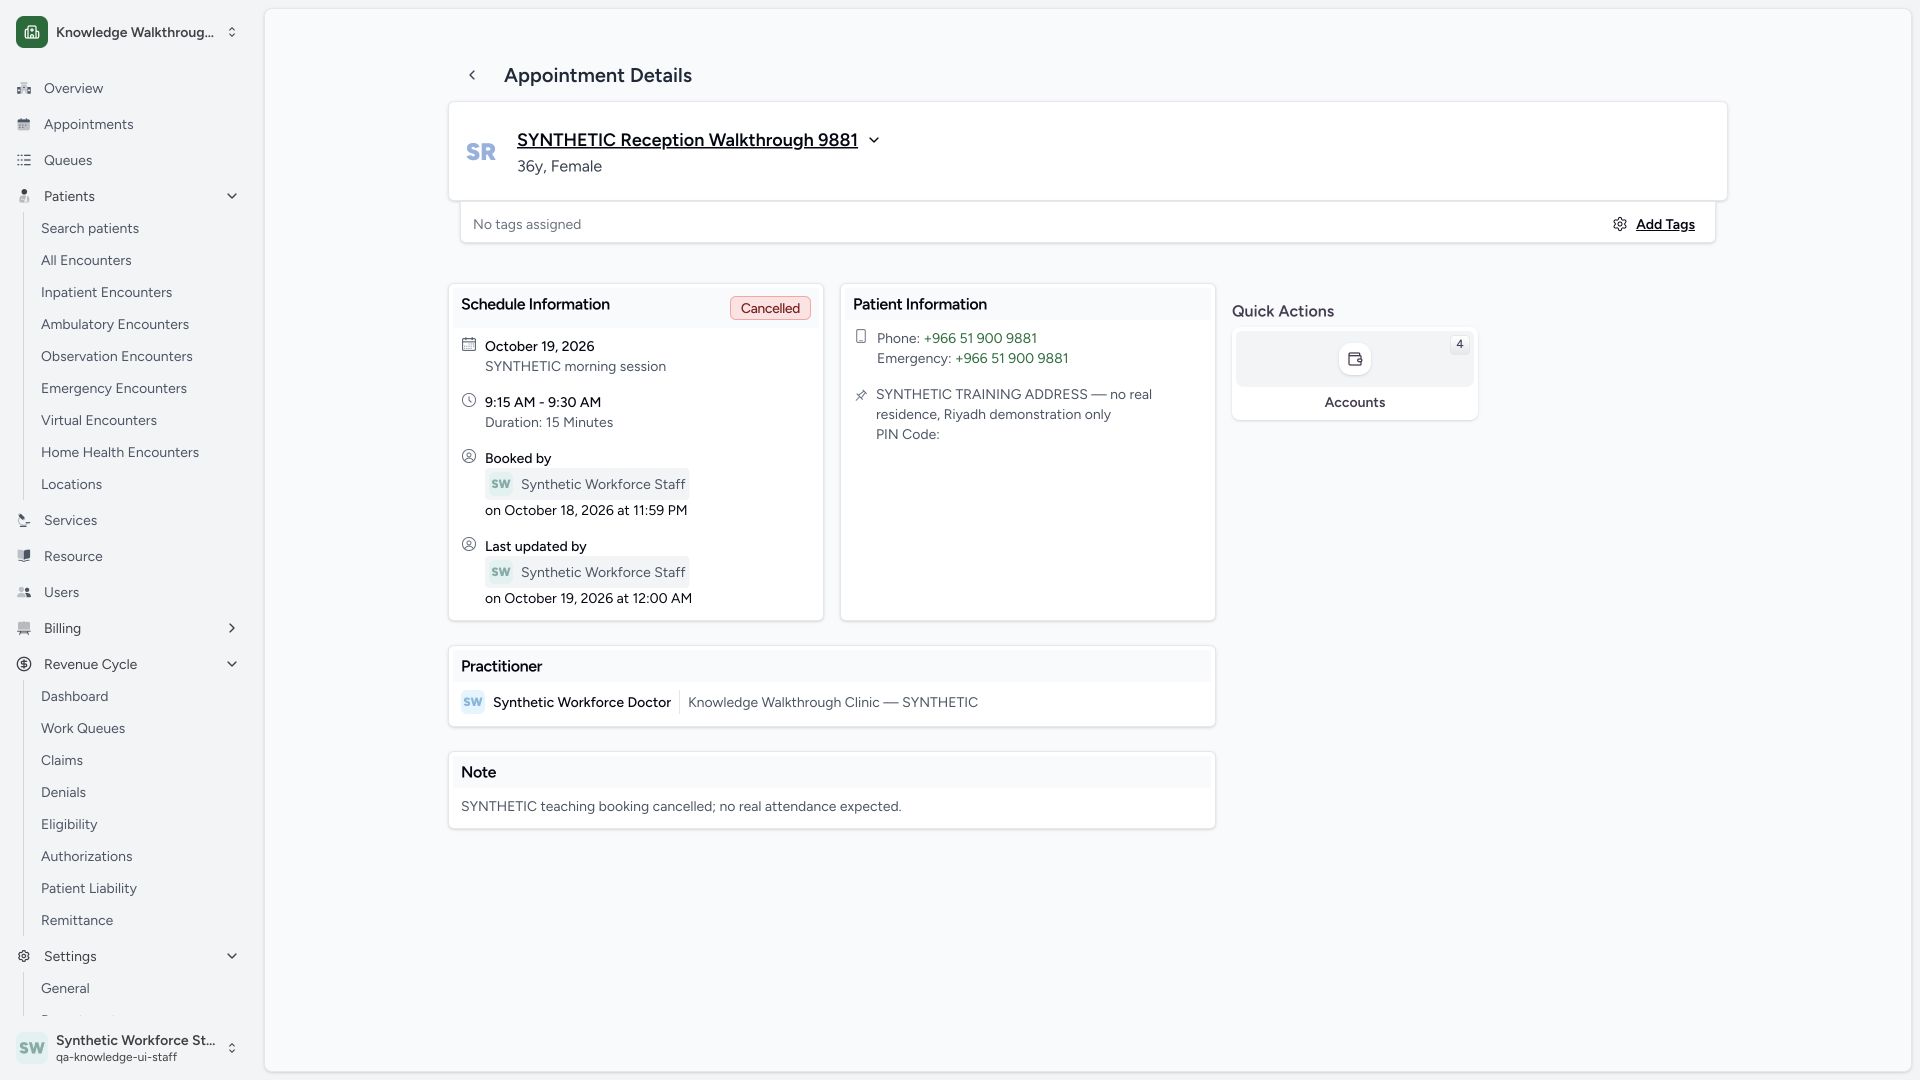Viewport: 1920px width, 1080px height.
Task: Open patient SYNTHETIC Reception Walkthrough 9881 link
Action: coord(687,140)
